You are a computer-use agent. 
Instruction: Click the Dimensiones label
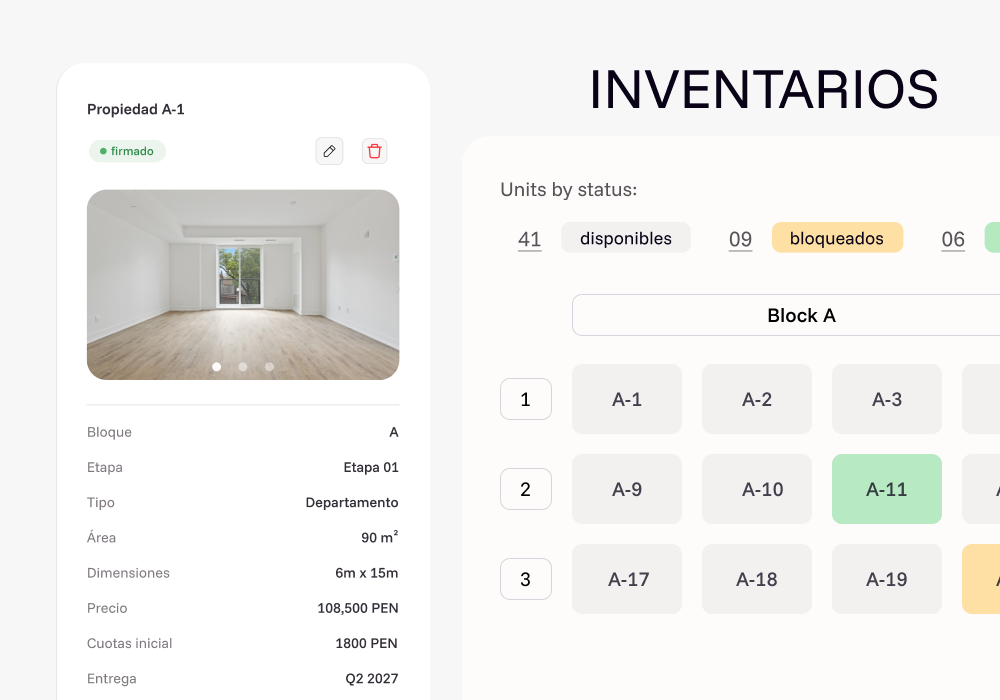click(128, 572)
